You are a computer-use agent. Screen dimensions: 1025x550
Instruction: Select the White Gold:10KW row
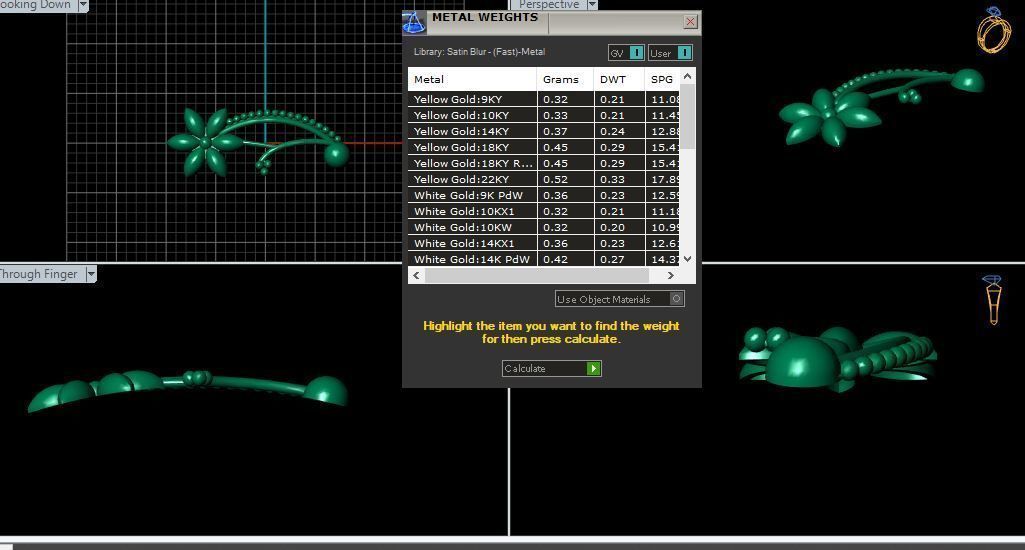pos(544,228)
